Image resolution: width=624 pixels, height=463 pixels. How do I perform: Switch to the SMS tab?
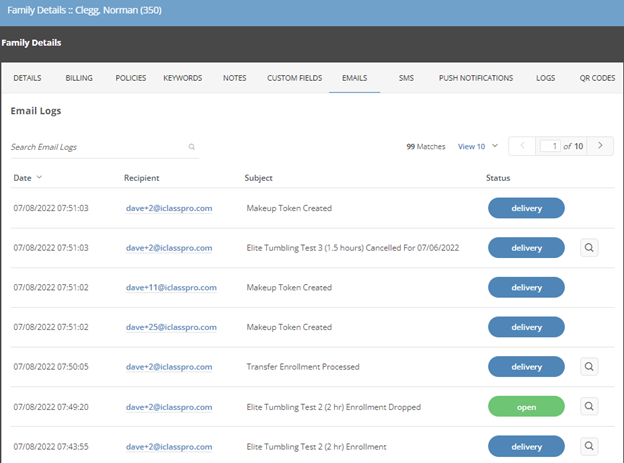coord(406,78)
